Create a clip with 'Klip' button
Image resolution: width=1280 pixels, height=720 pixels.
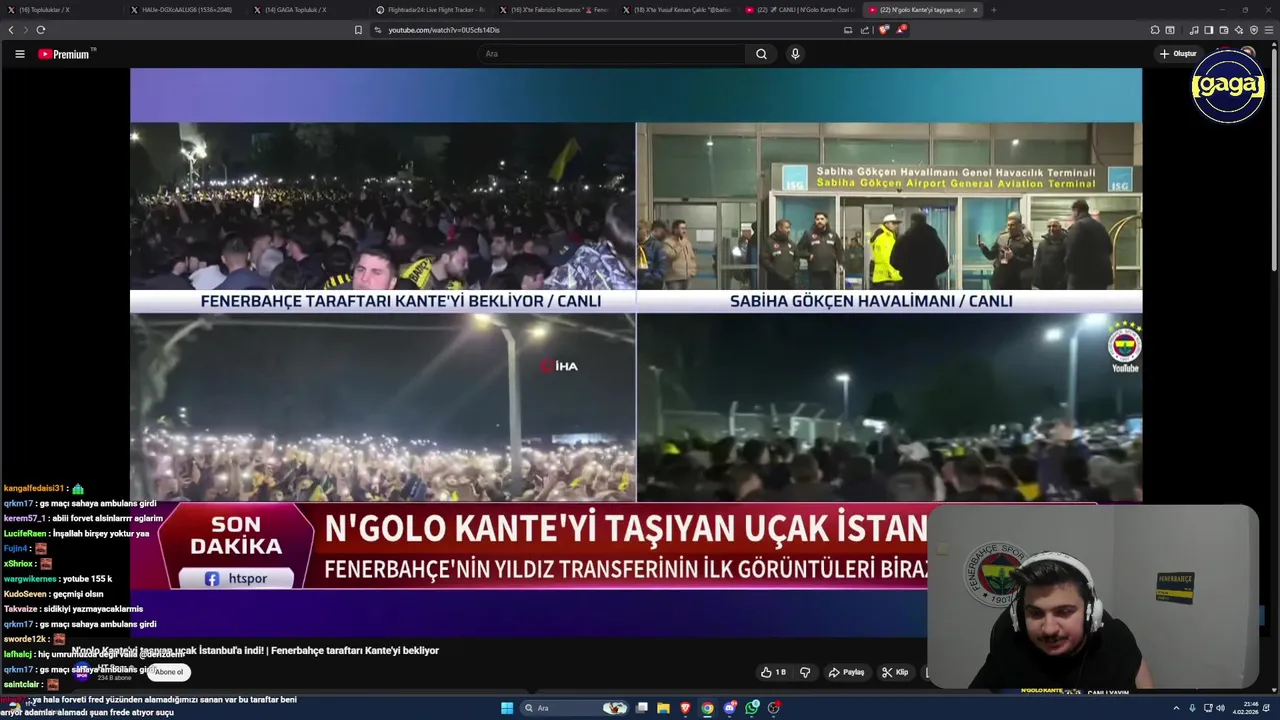tap(895, 672)
